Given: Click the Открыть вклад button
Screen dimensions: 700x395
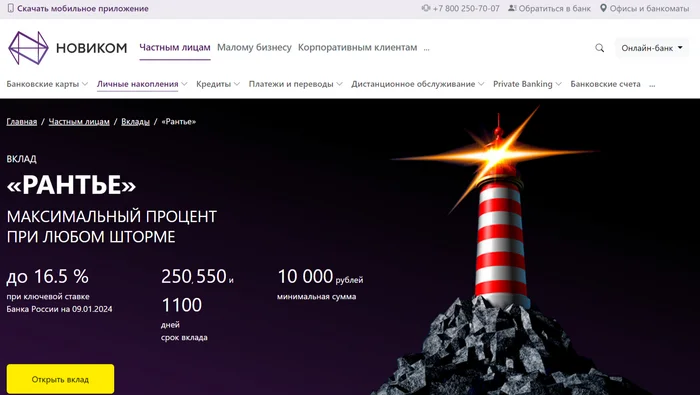Looking at the screenshot, I should pos(60,379).
